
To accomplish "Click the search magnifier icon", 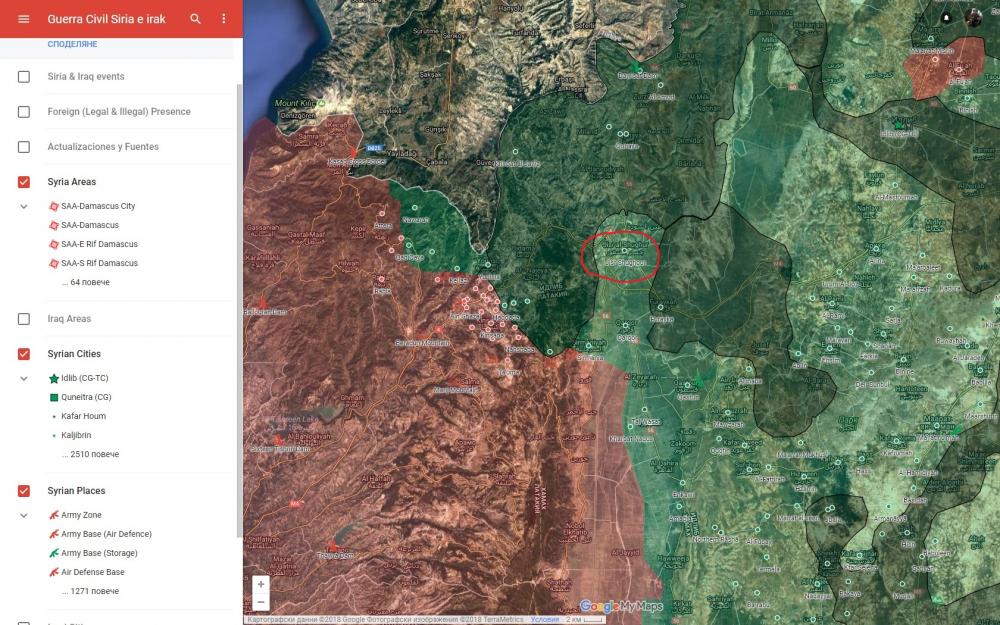I will pyautogui.click(x=195, y=19).
